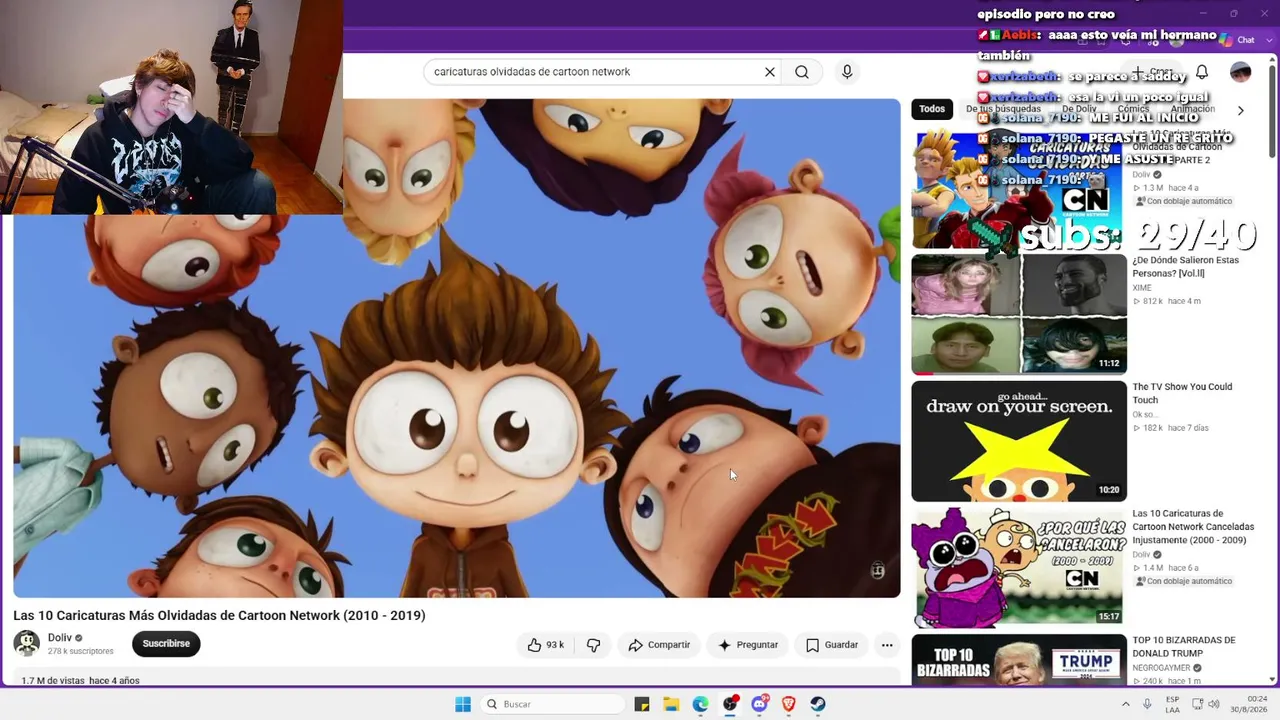
Task: Open the ESP LAA language switcher
Action: click(x=1172, y=704)
